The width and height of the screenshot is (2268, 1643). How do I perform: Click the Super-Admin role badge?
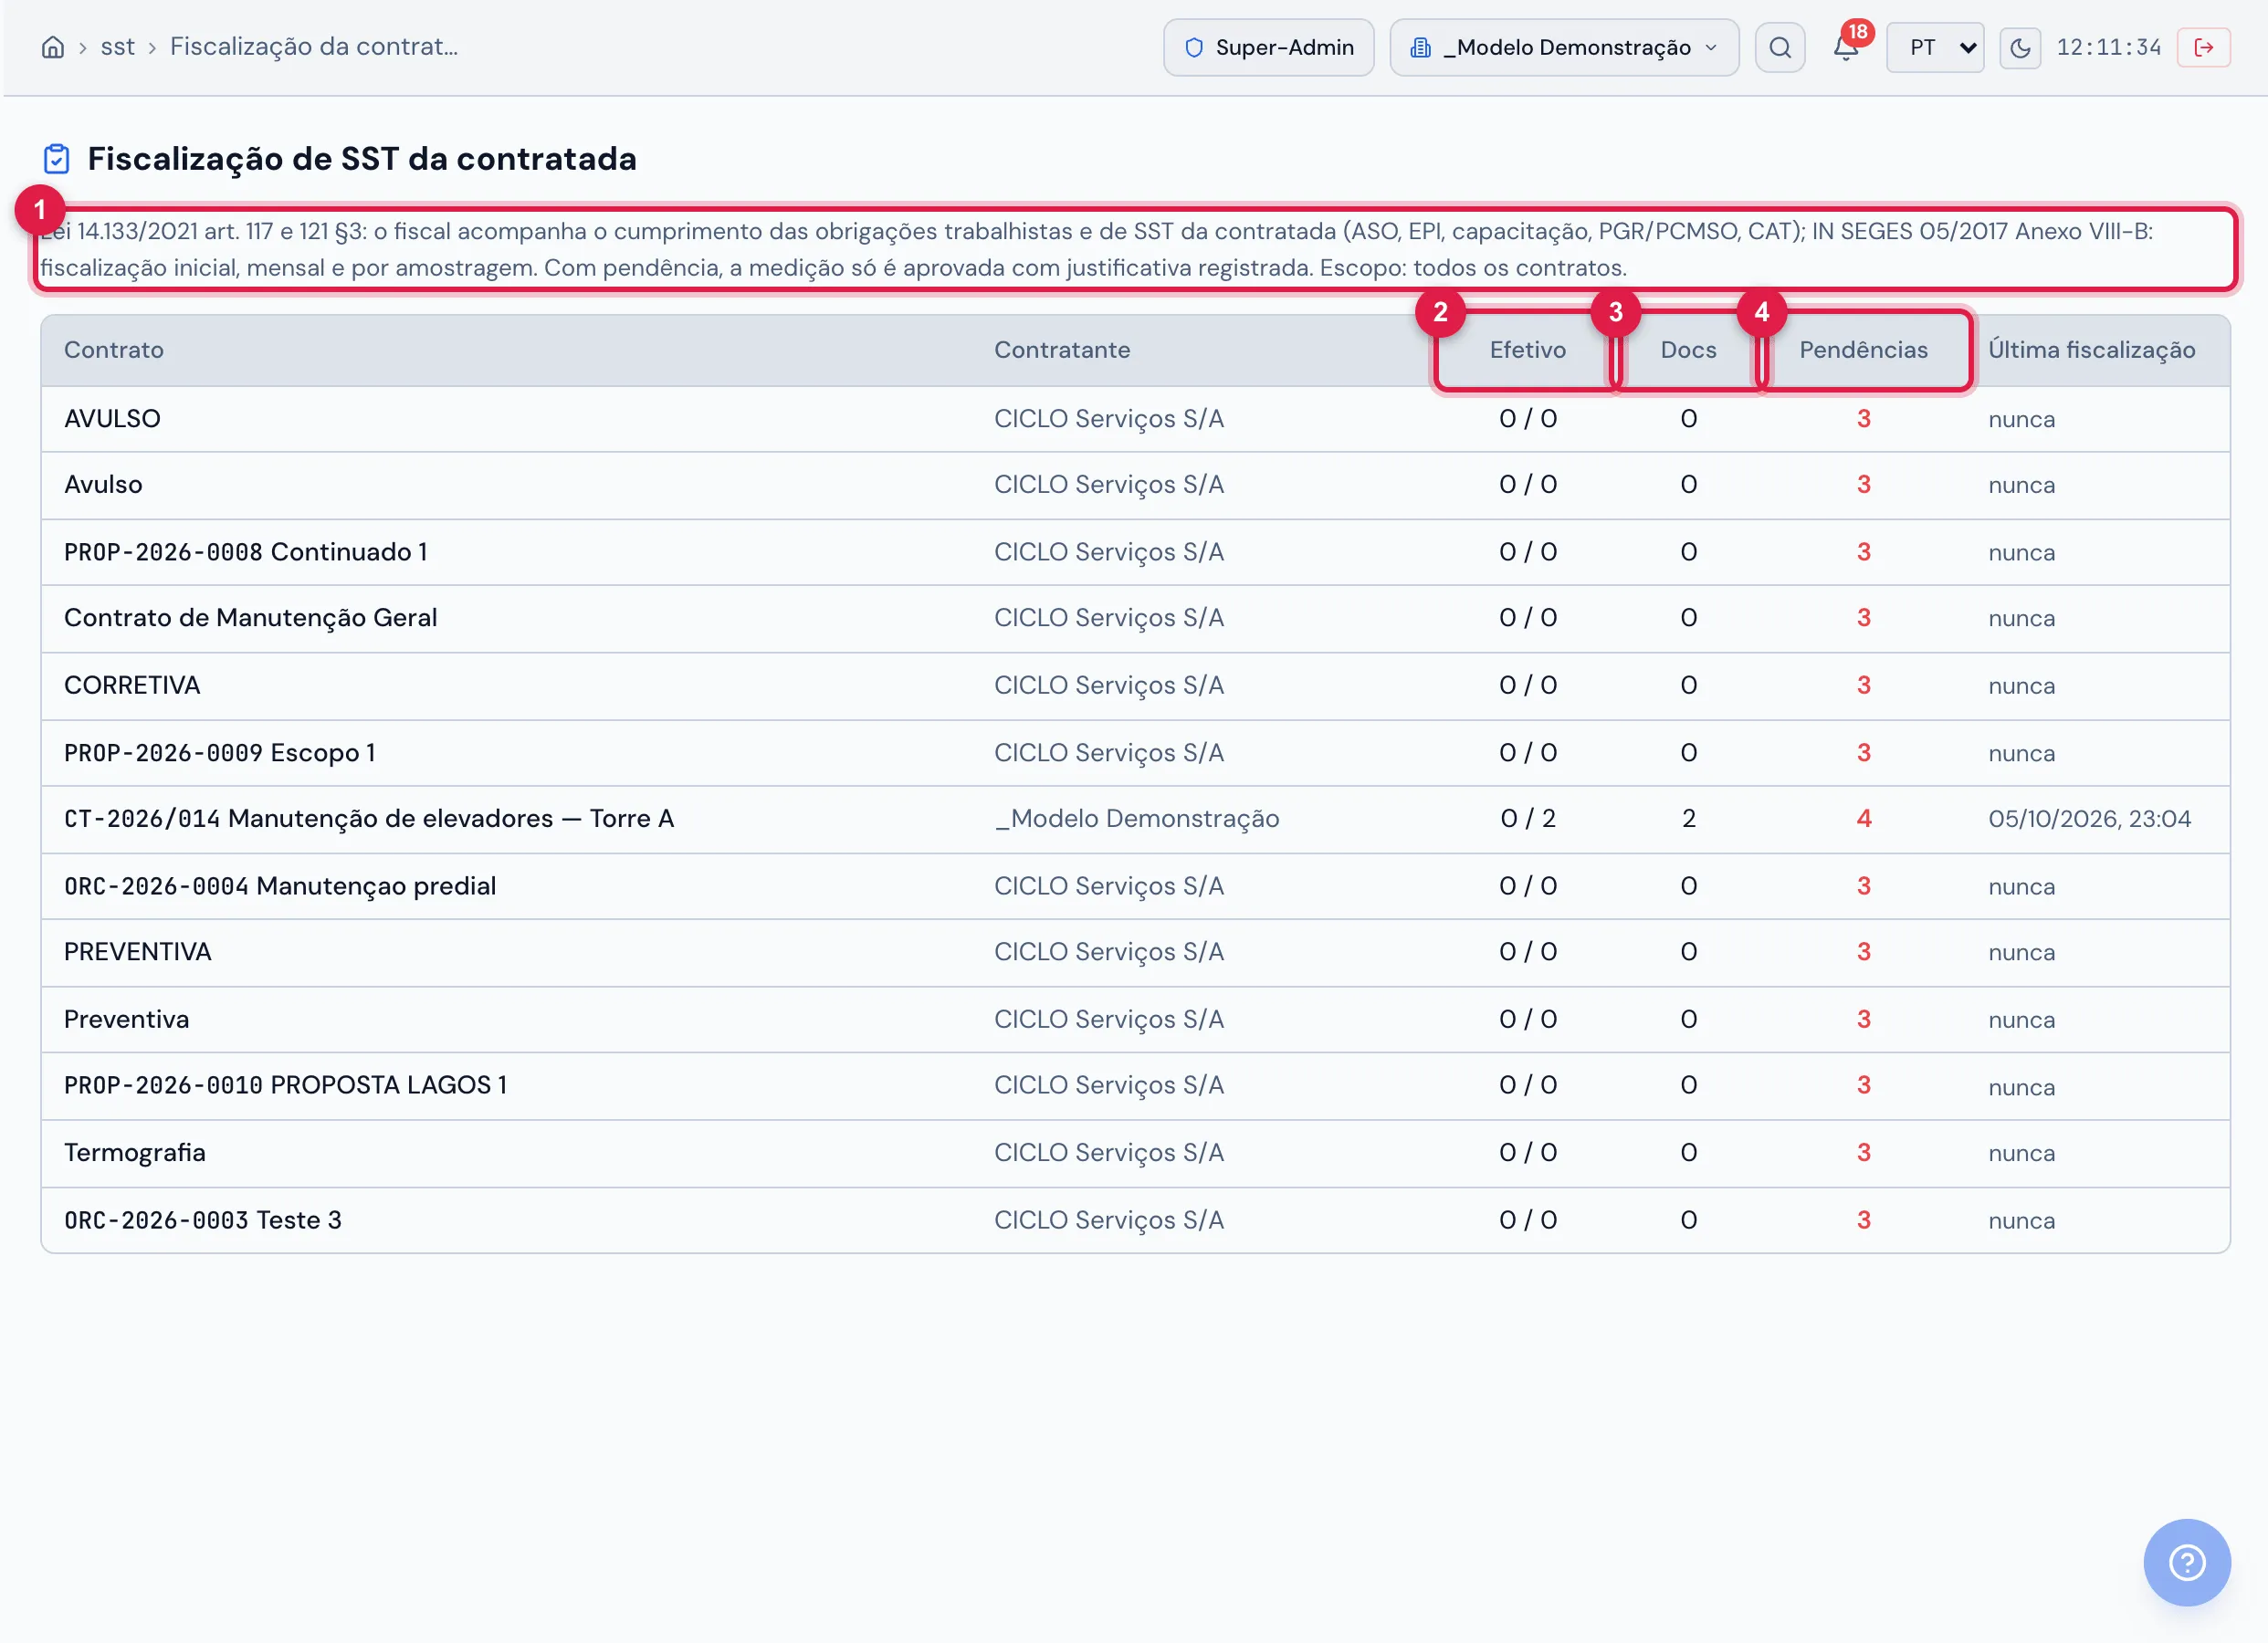coord(1268,47)
